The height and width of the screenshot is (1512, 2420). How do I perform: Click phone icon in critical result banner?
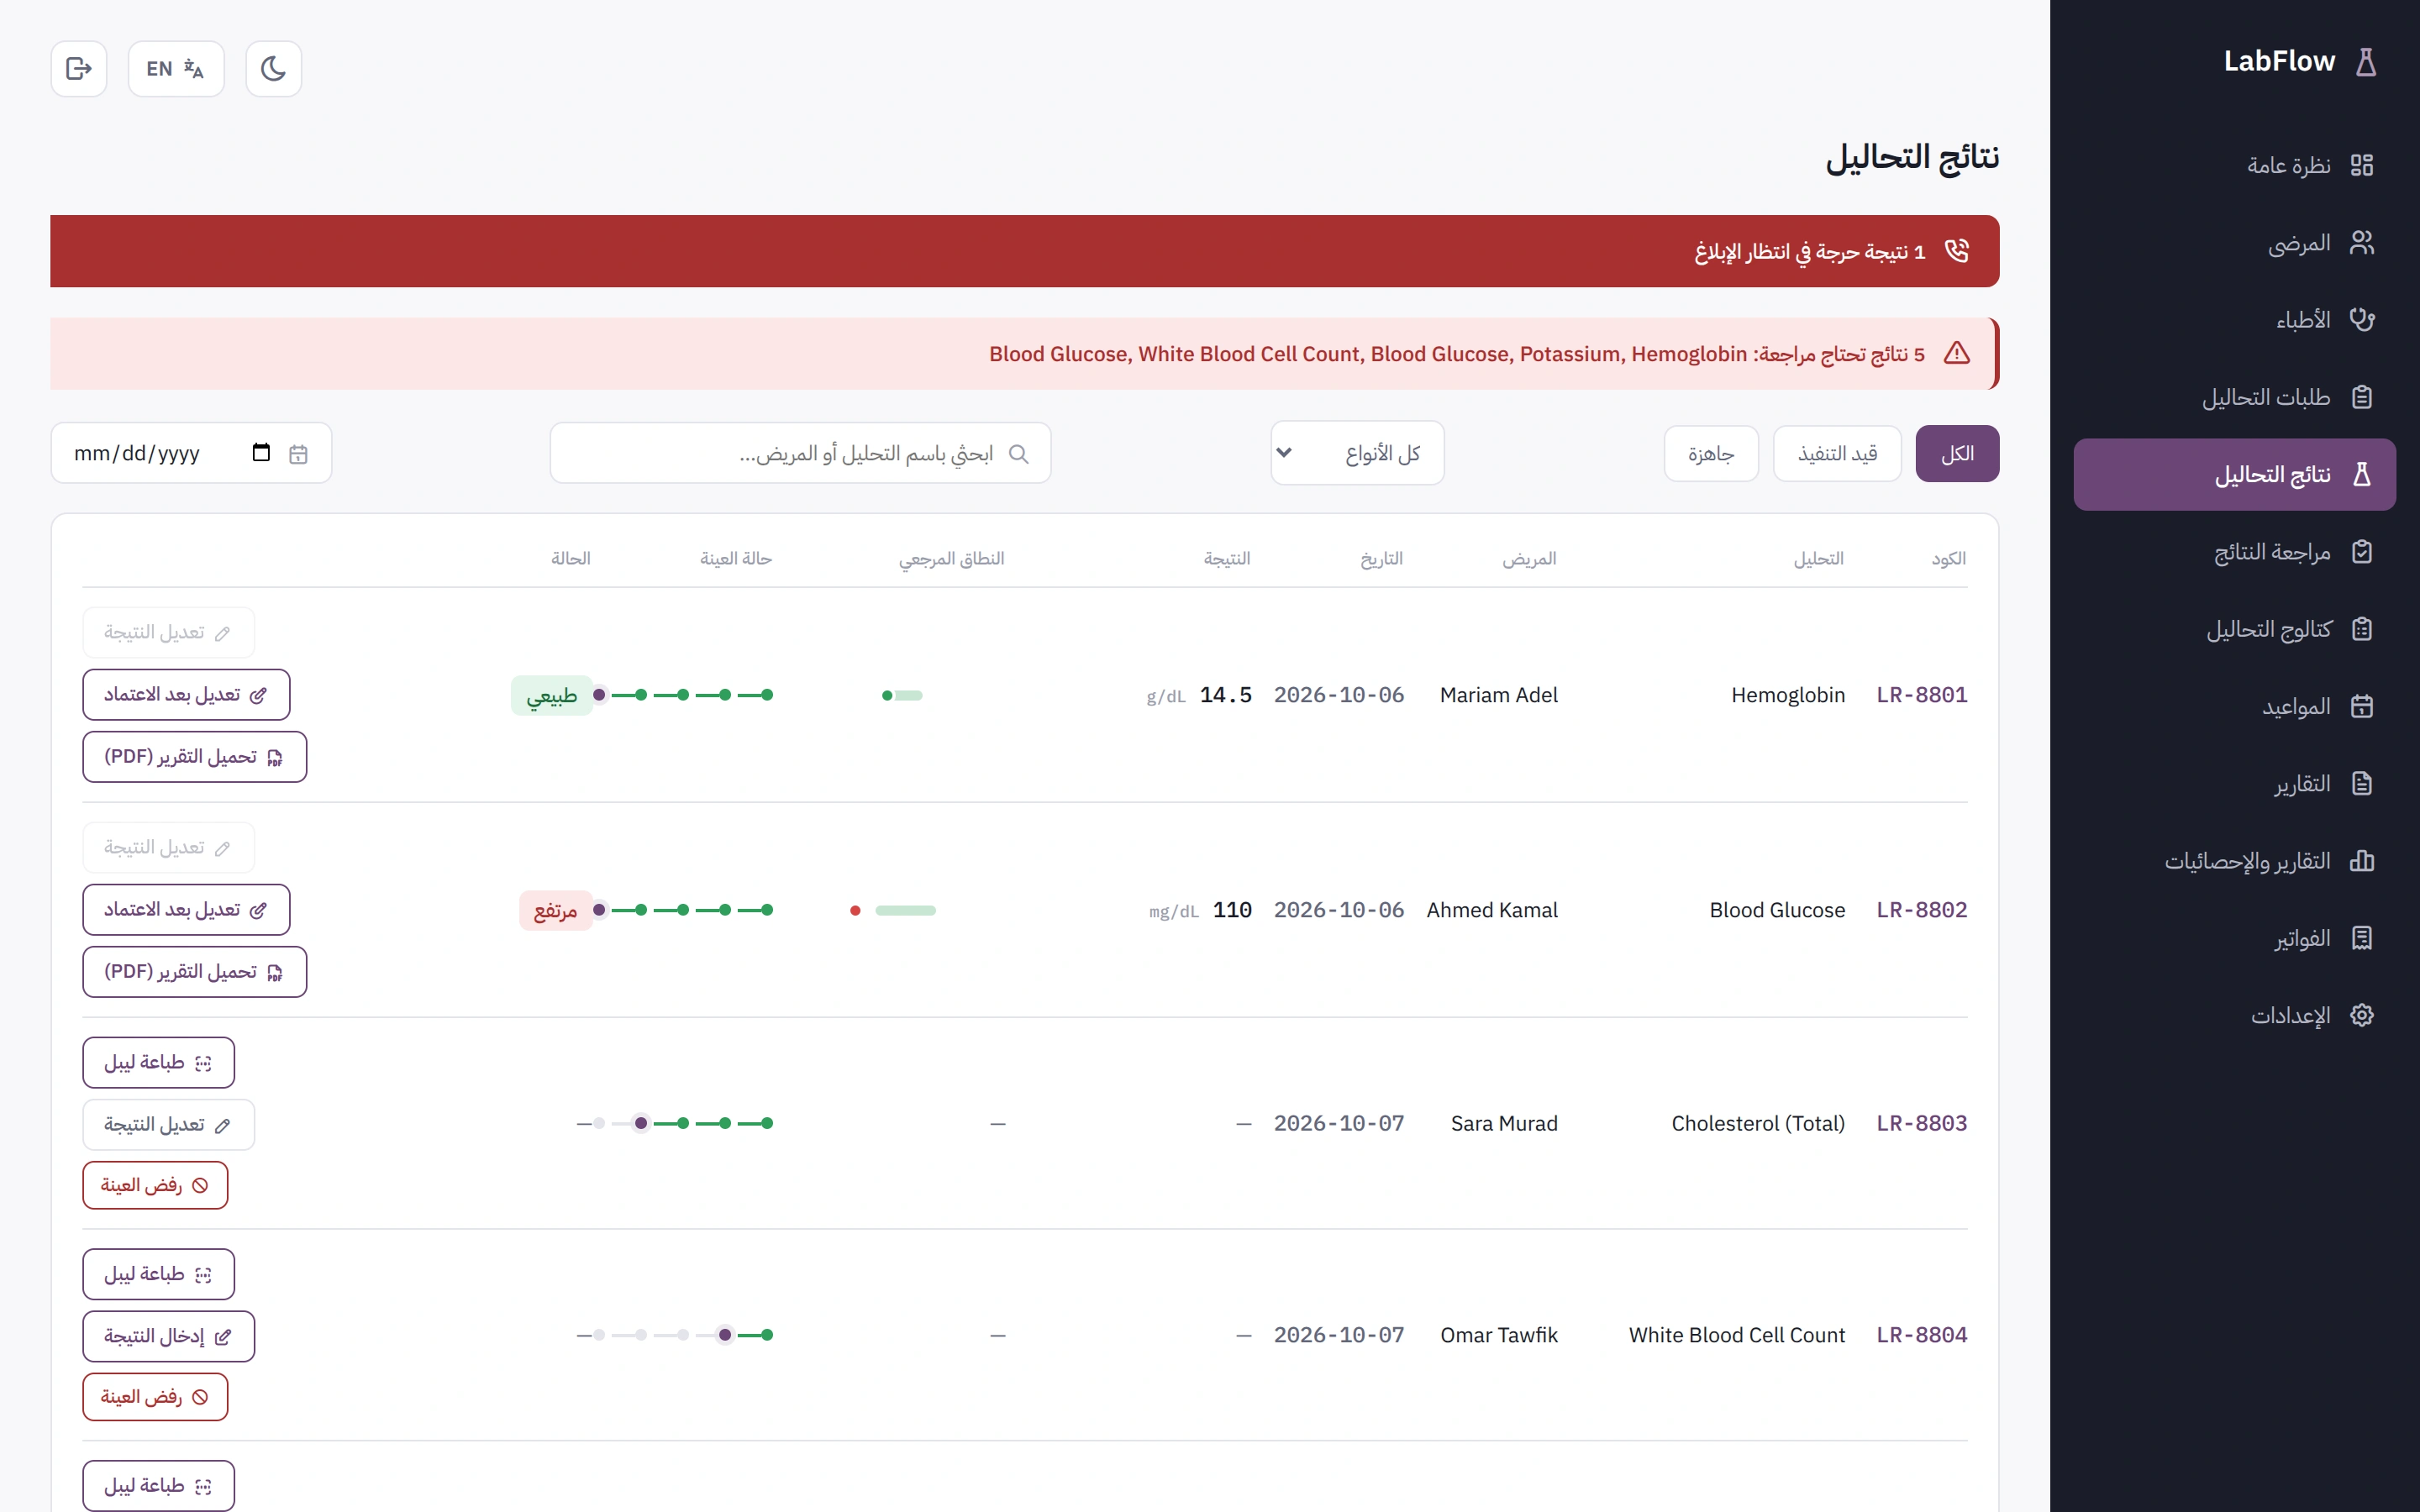1957,251
